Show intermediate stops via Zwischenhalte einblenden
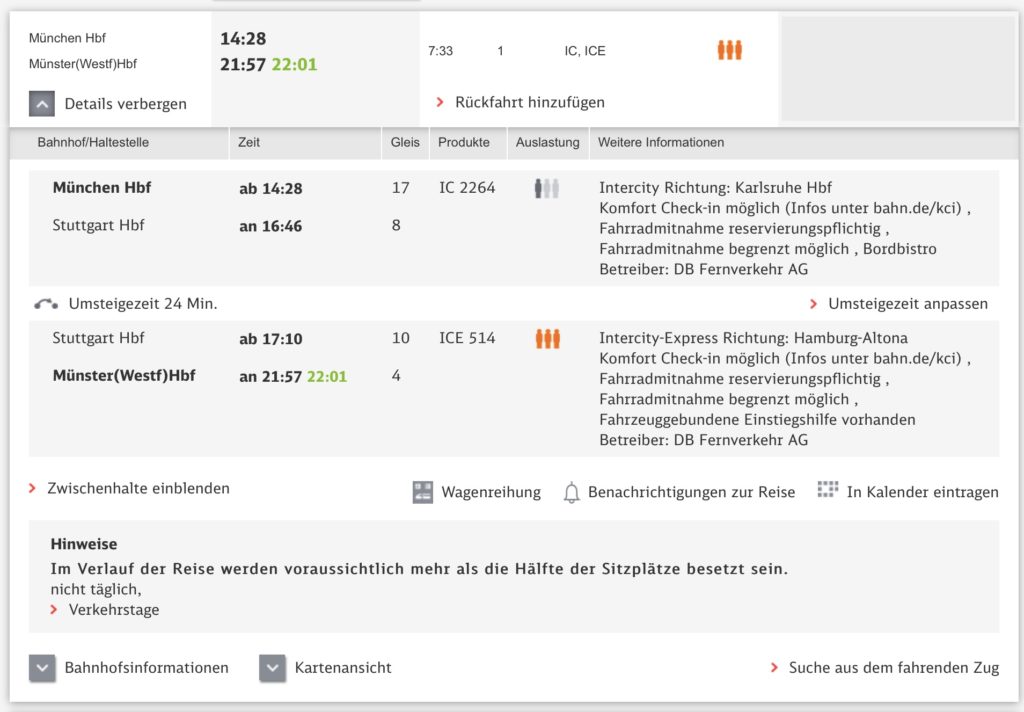The image size is (1024, 712). [x=138, y=489]
